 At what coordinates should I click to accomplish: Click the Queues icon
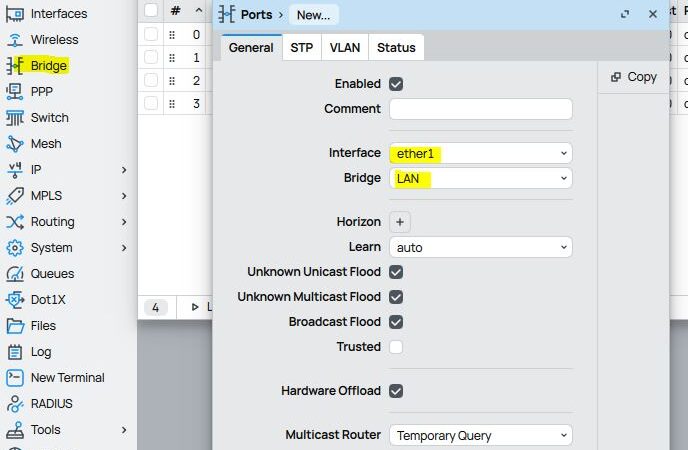[15, 274]
